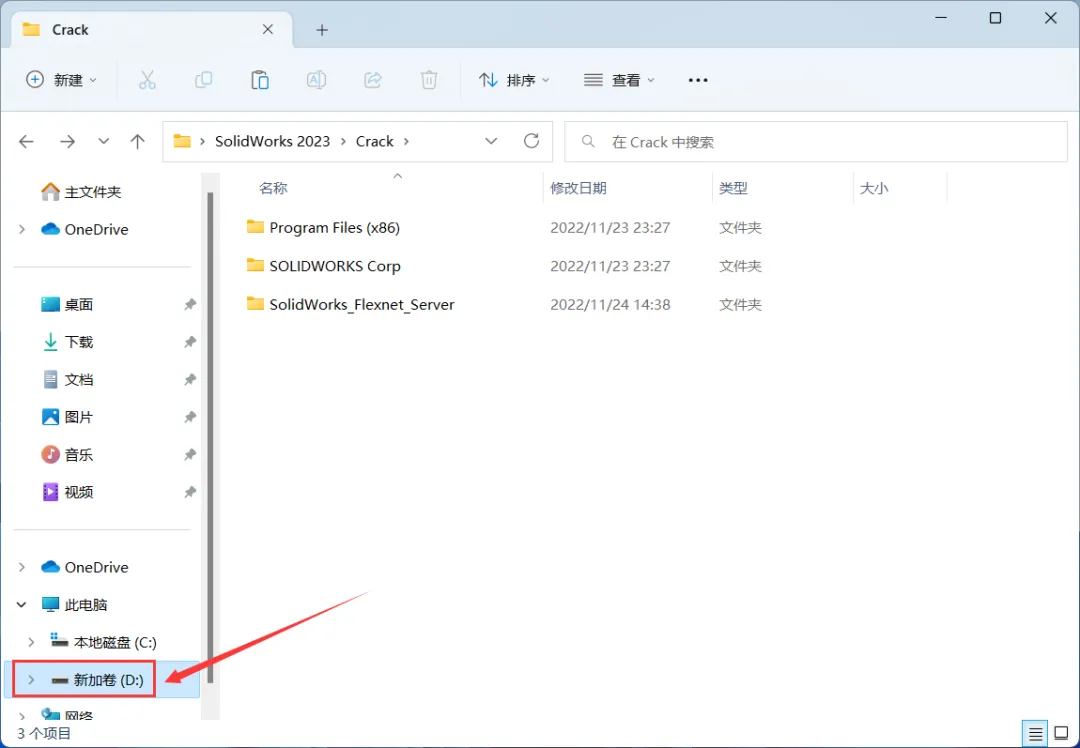Viewport: 1080px width, 748px height.
Task: Unpin Videos via its pin icon
Action: pyautogui.click(x=190, y=492)
